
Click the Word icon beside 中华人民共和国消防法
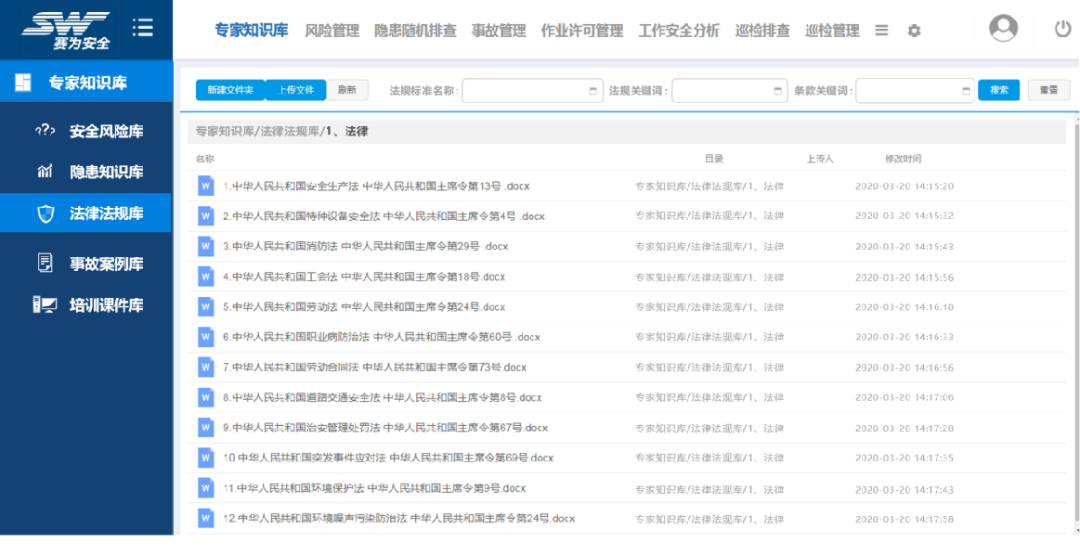[206, 246]
